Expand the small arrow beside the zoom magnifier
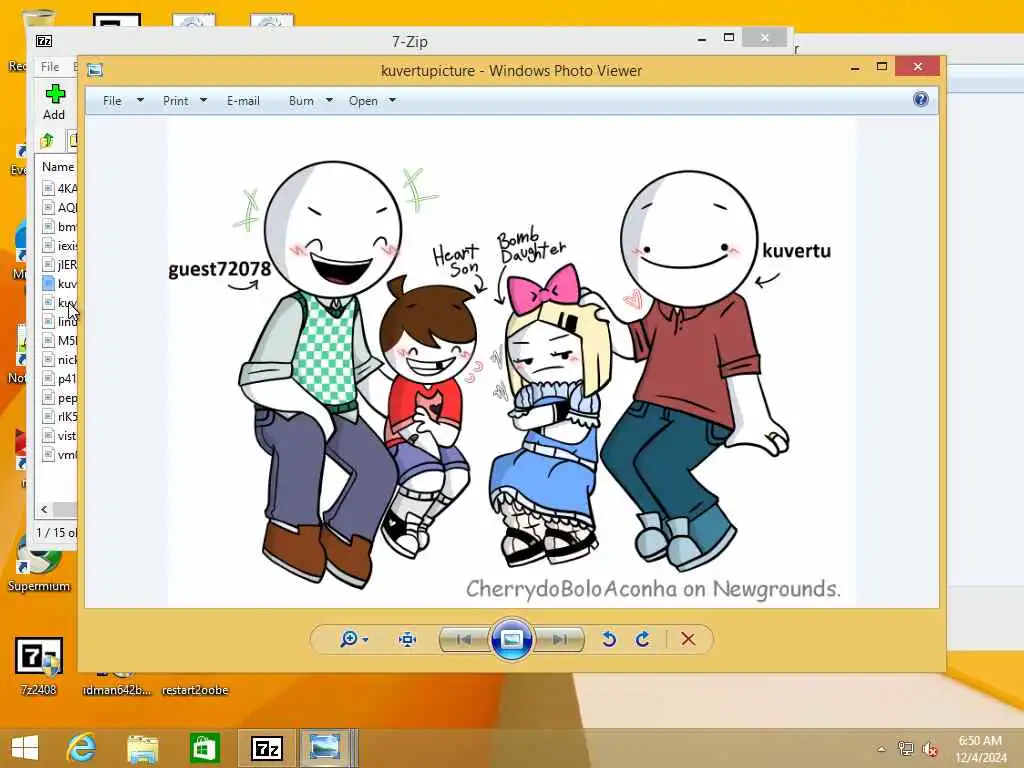This screenshot has width=1024, height=768. pos(365,640)
